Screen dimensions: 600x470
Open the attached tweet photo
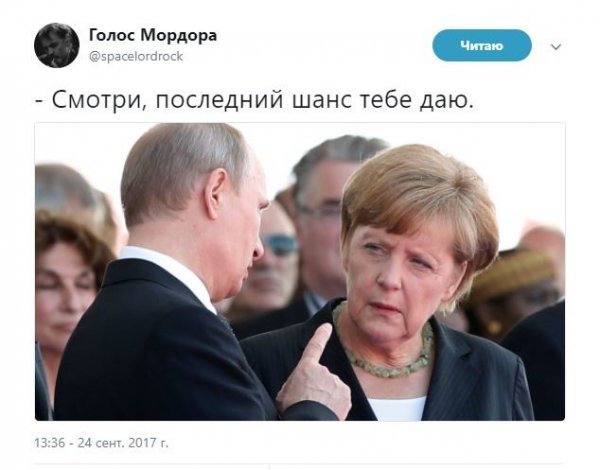pyautogui.click(x=300, y=271)
